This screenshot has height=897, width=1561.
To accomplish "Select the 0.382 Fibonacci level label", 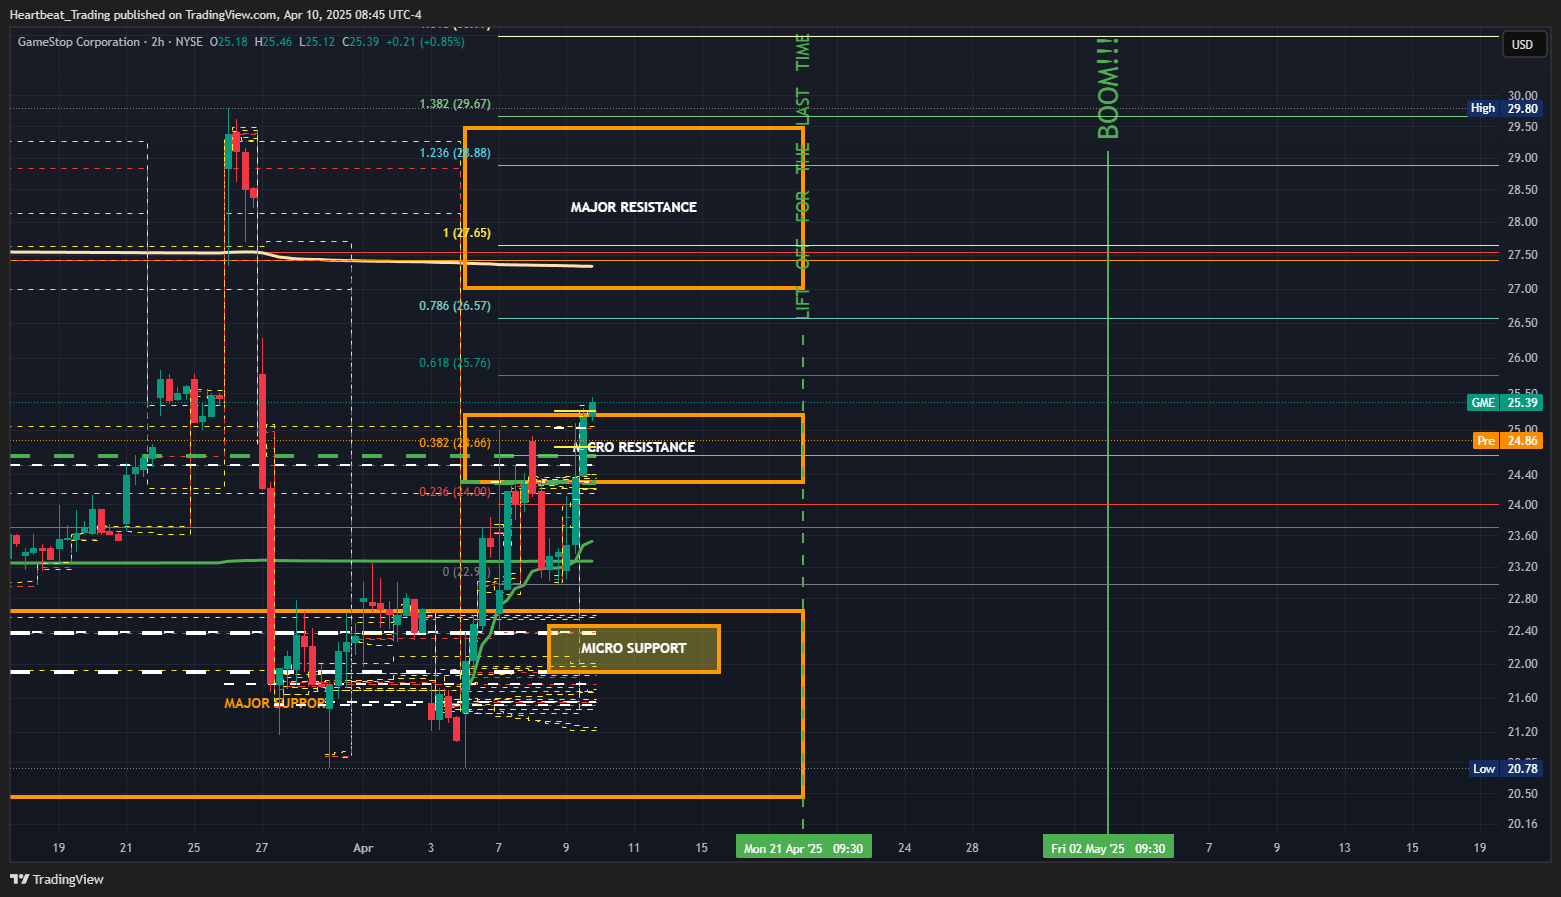I will point(455,443).
